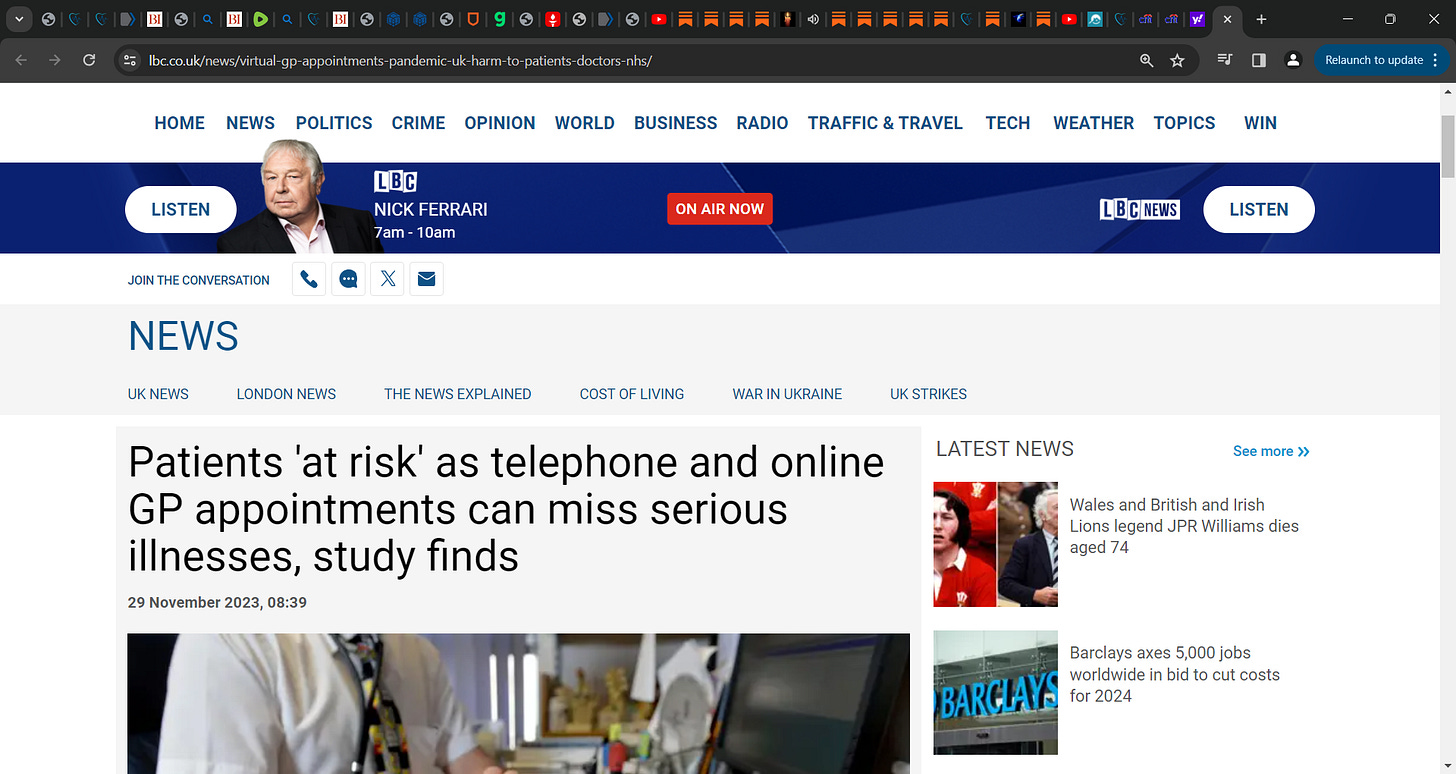Click the phone call icon
The height and width of the screenshot is (774, 1456).
coord(309,279)
